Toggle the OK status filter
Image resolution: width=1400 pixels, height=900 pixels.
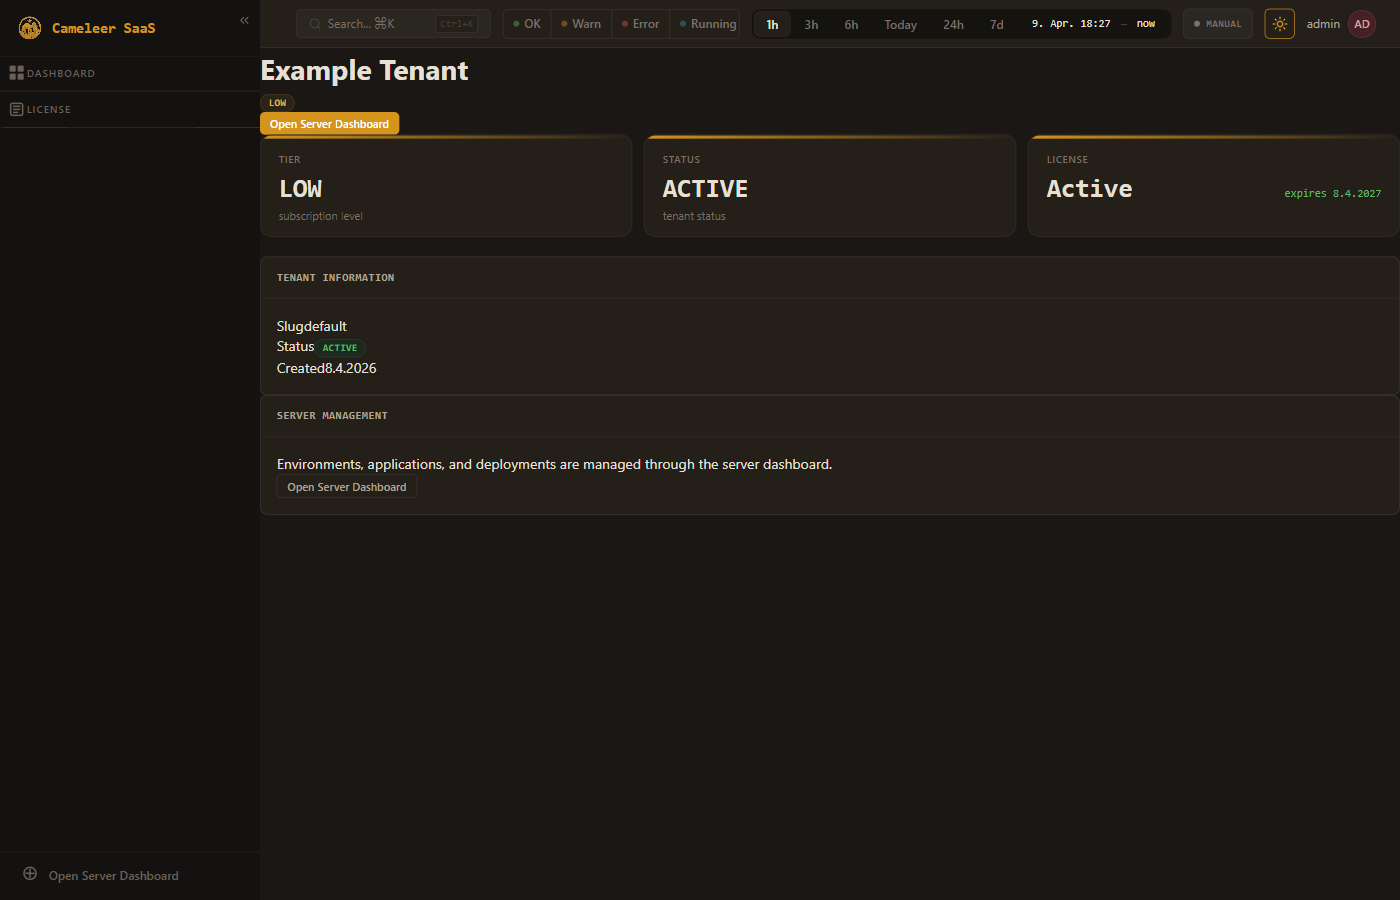(x=527, y=24)
